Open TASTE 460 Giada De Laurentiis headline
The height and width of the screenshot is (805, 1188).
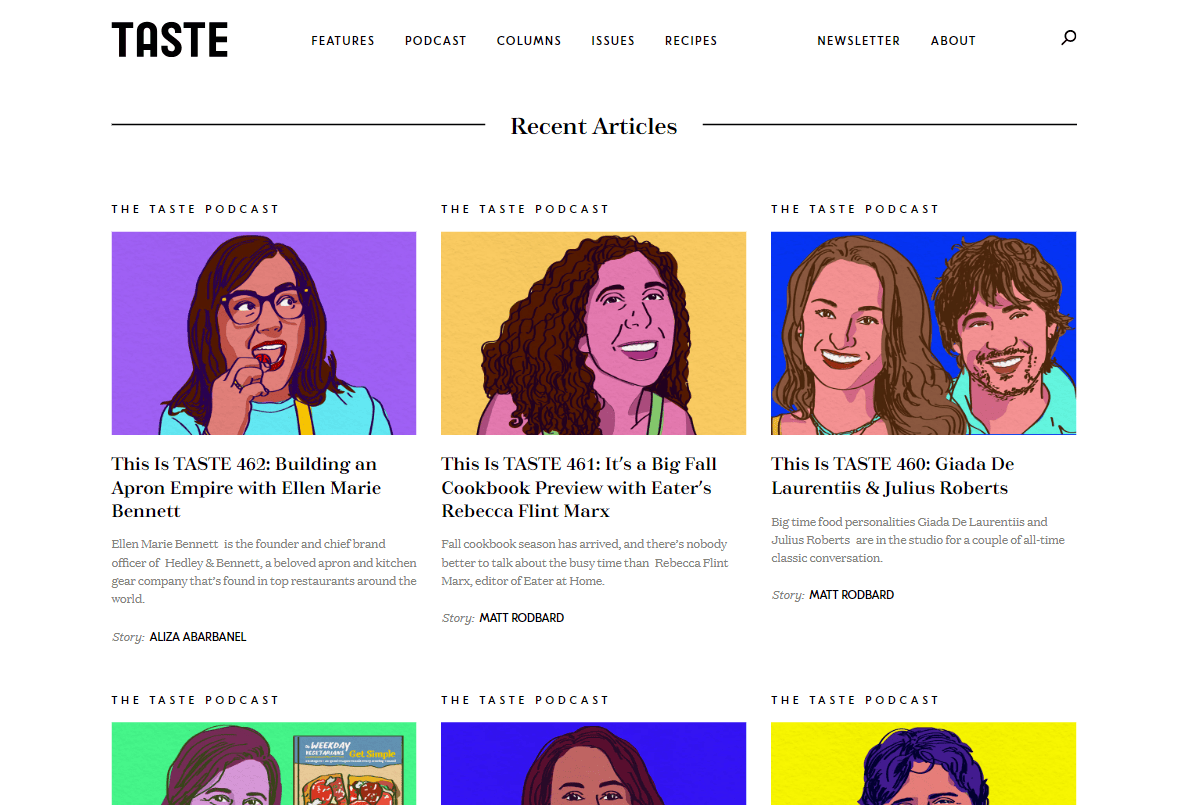(x=892, y=476)
